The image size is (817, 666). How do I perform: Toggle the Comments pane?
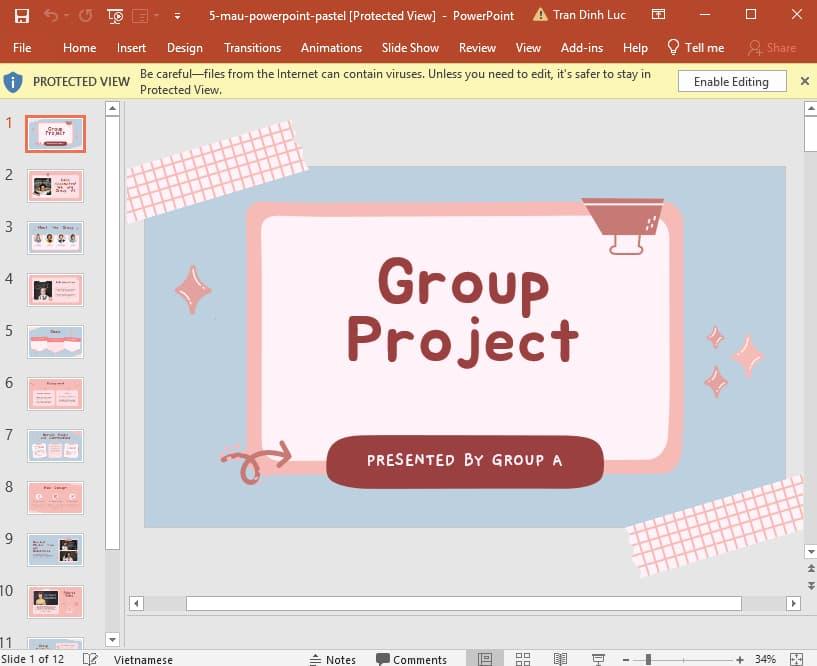click(x=411, y=659)
